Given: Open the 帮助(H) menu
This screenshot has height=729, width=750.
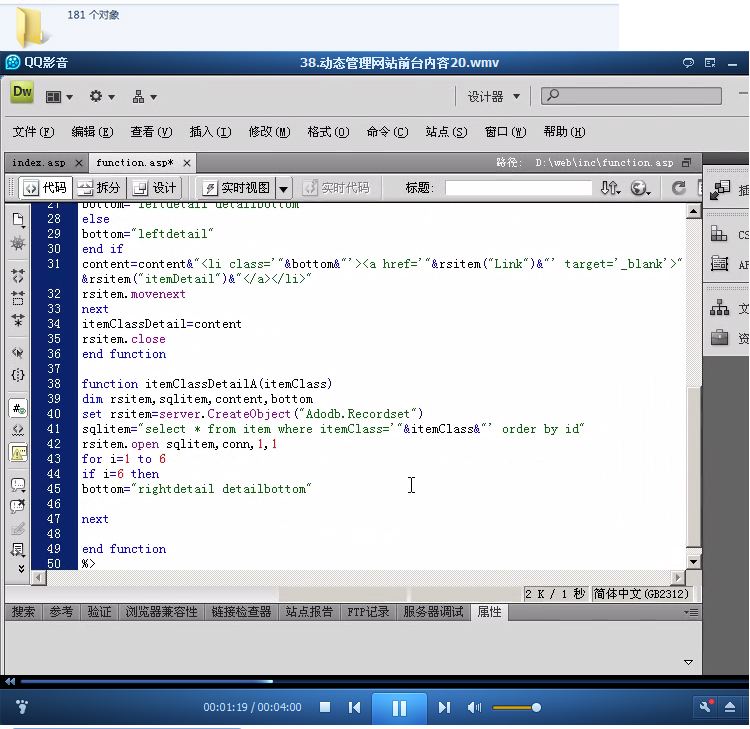Looking at the screenshot, I should click(x=564, y=132).
